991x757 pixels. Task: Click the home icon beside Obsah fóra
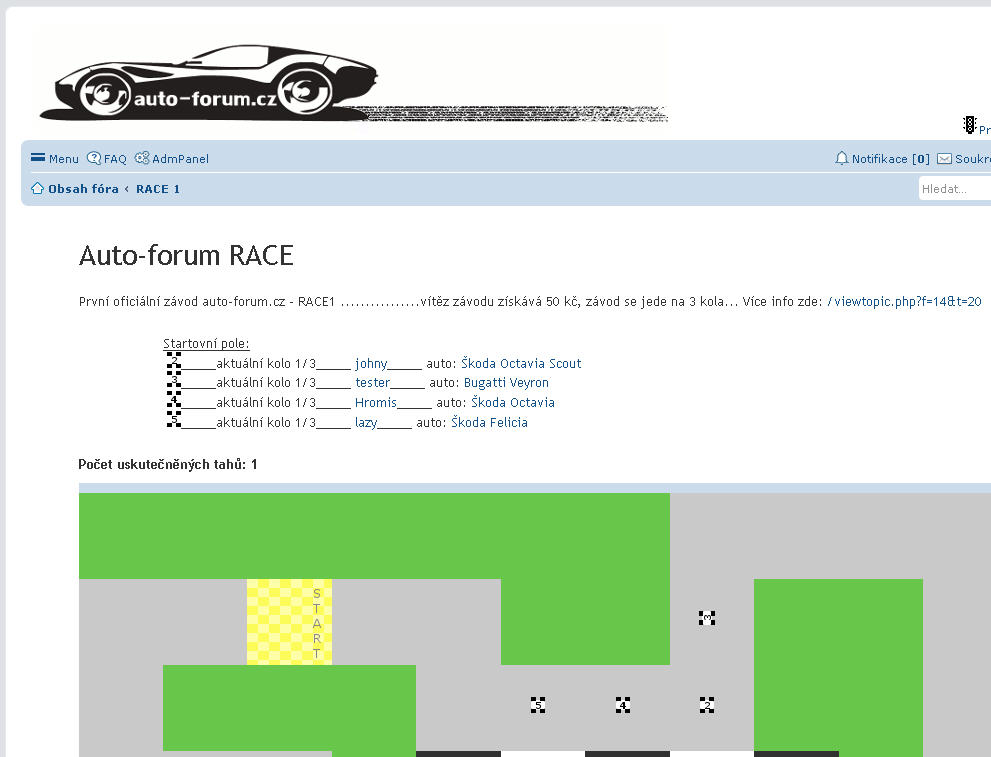click(38, 189)
